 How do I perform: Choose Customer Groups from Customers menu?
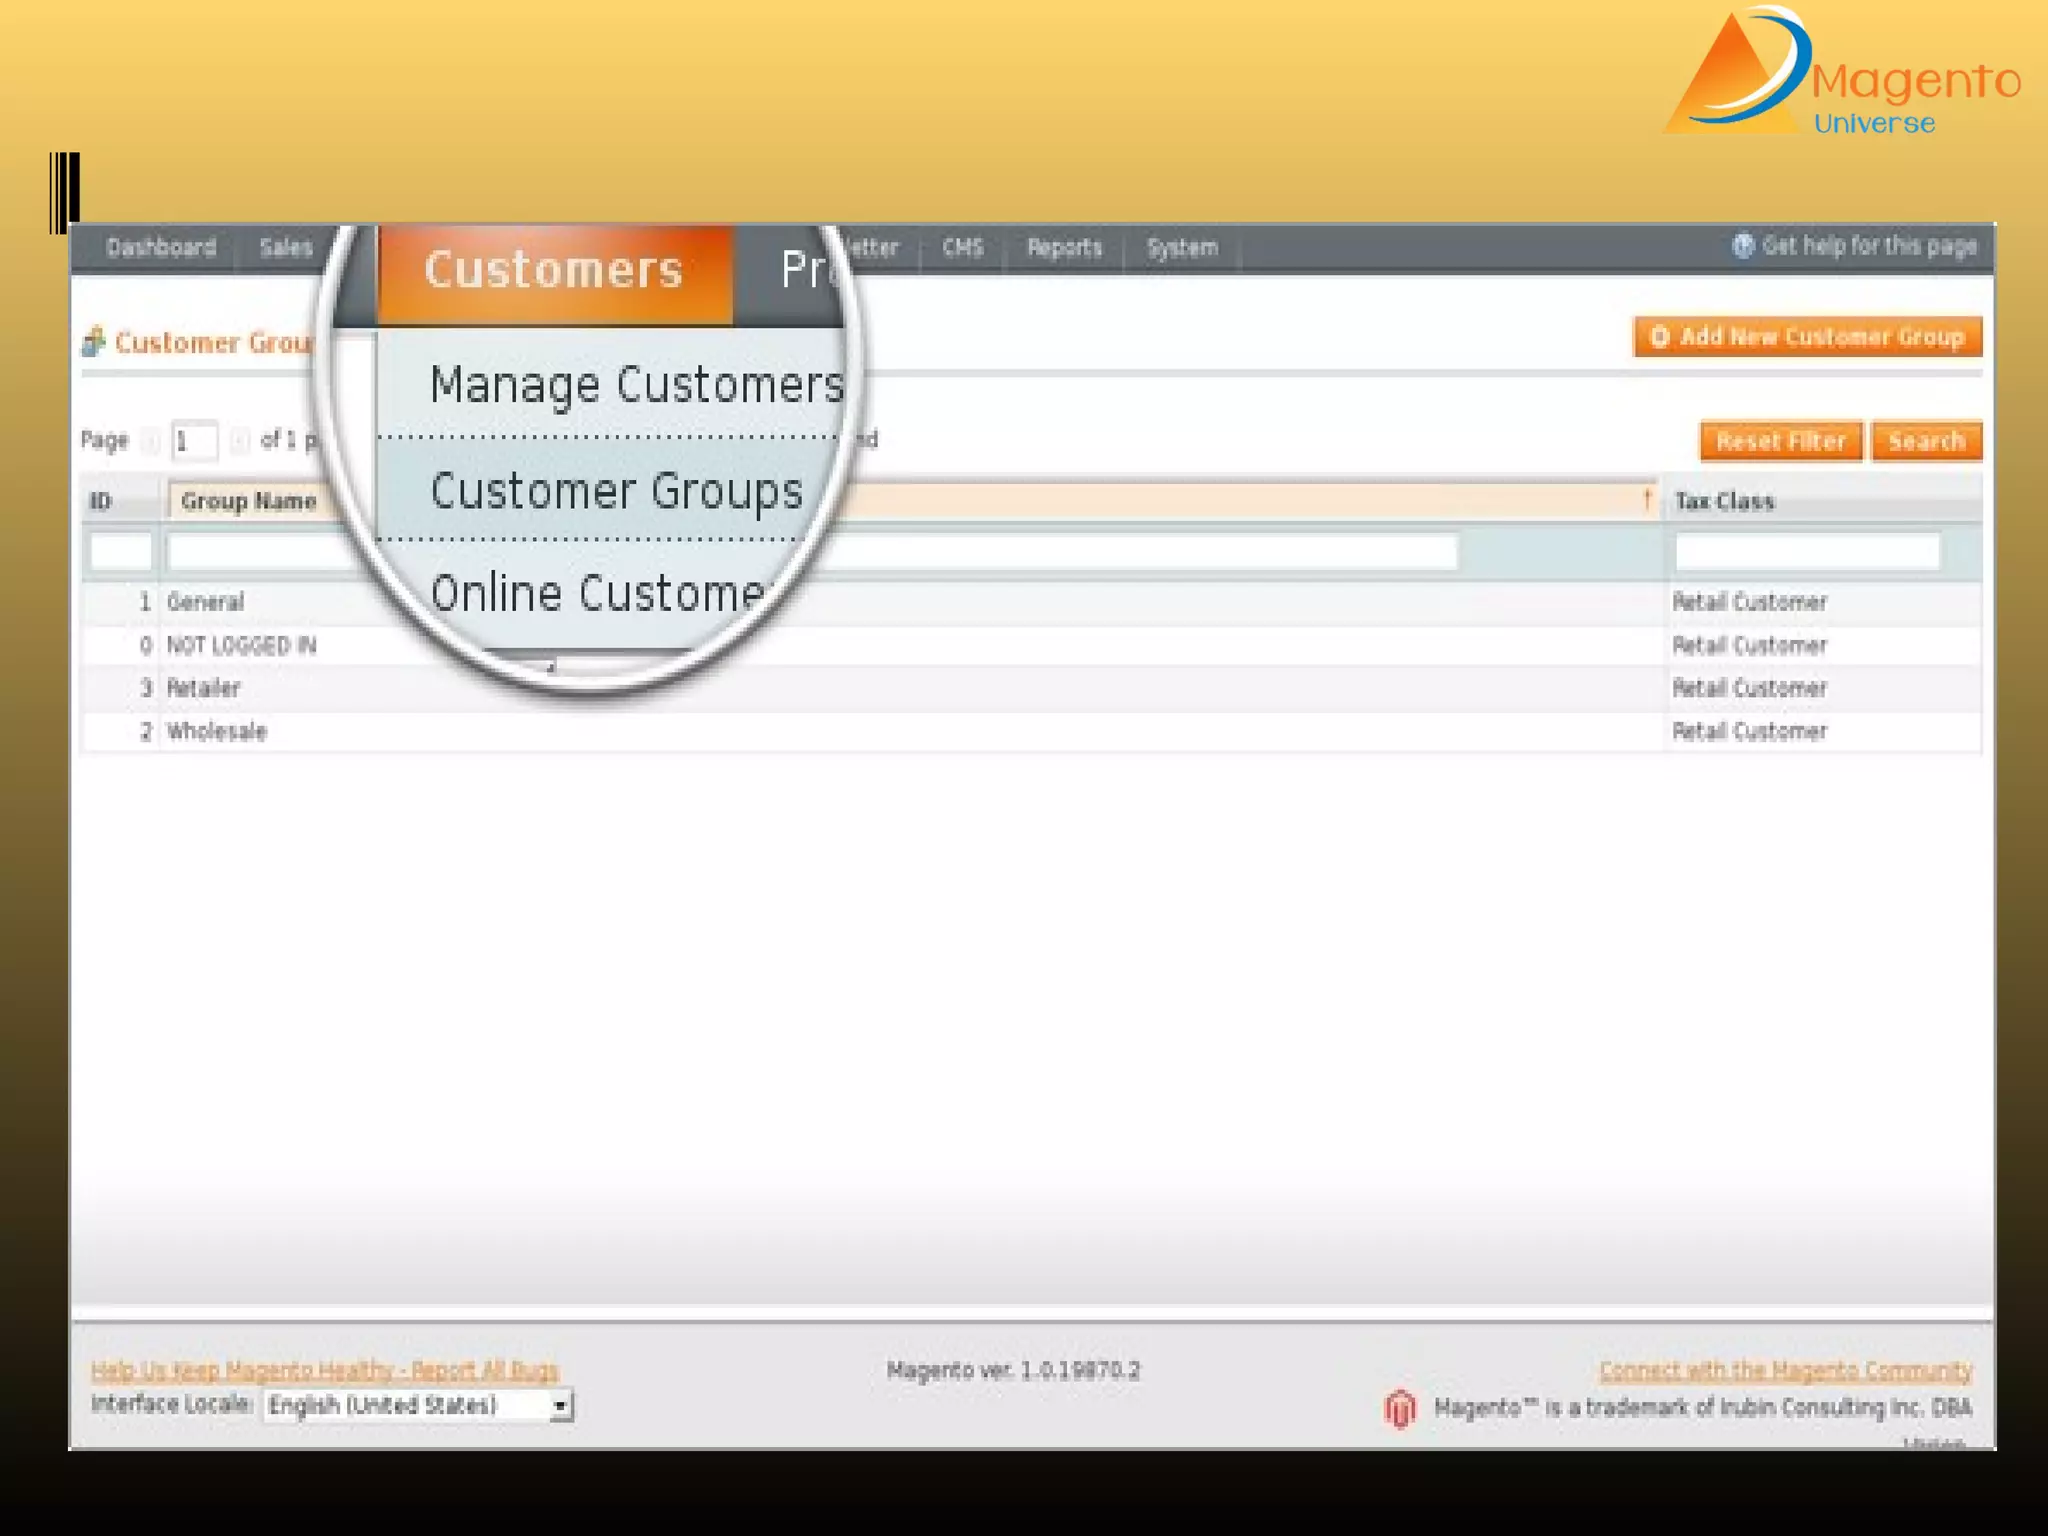tap(616, 491)
